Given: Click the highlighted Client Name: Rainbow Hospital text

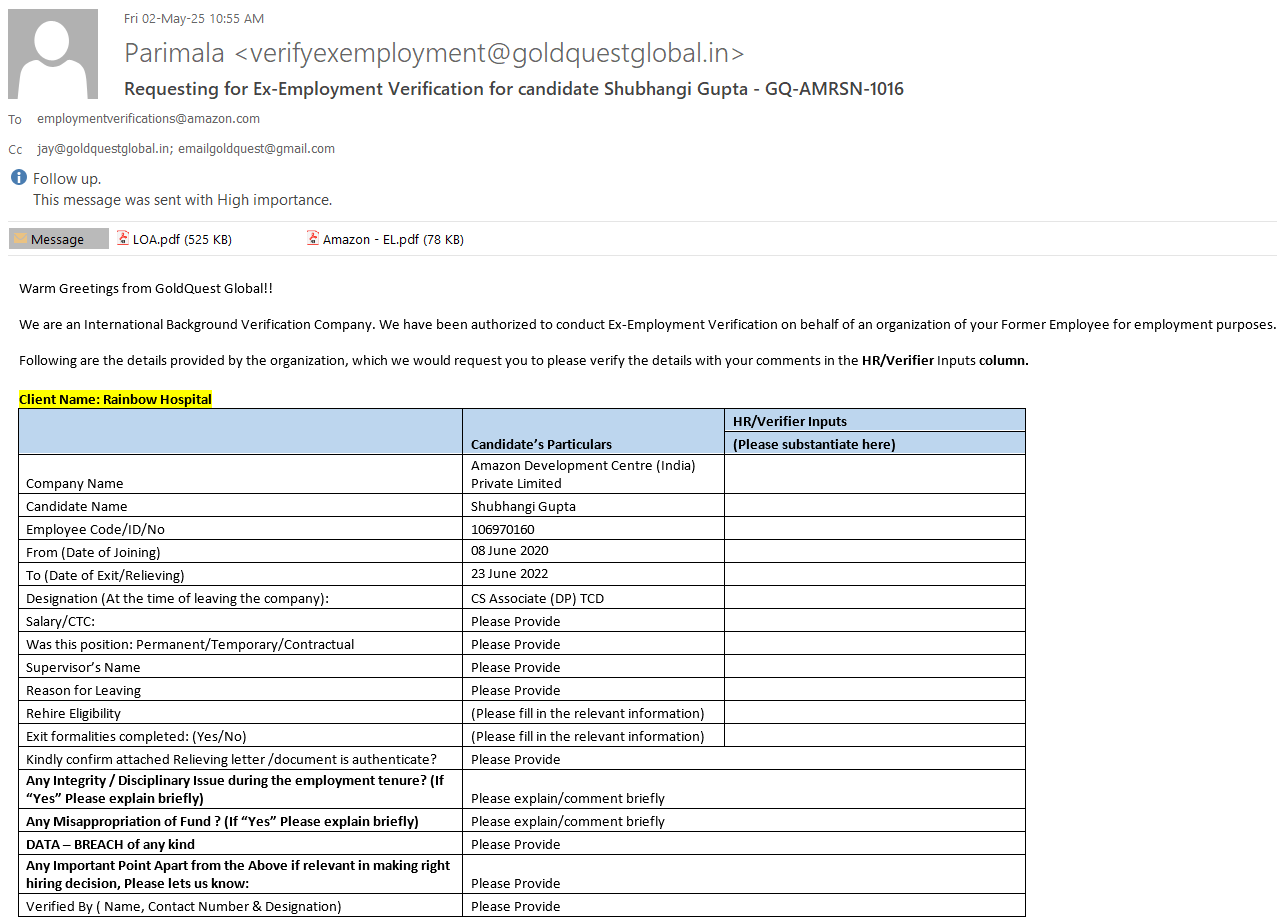Looking at the screenshot, I should click(115, 399).
